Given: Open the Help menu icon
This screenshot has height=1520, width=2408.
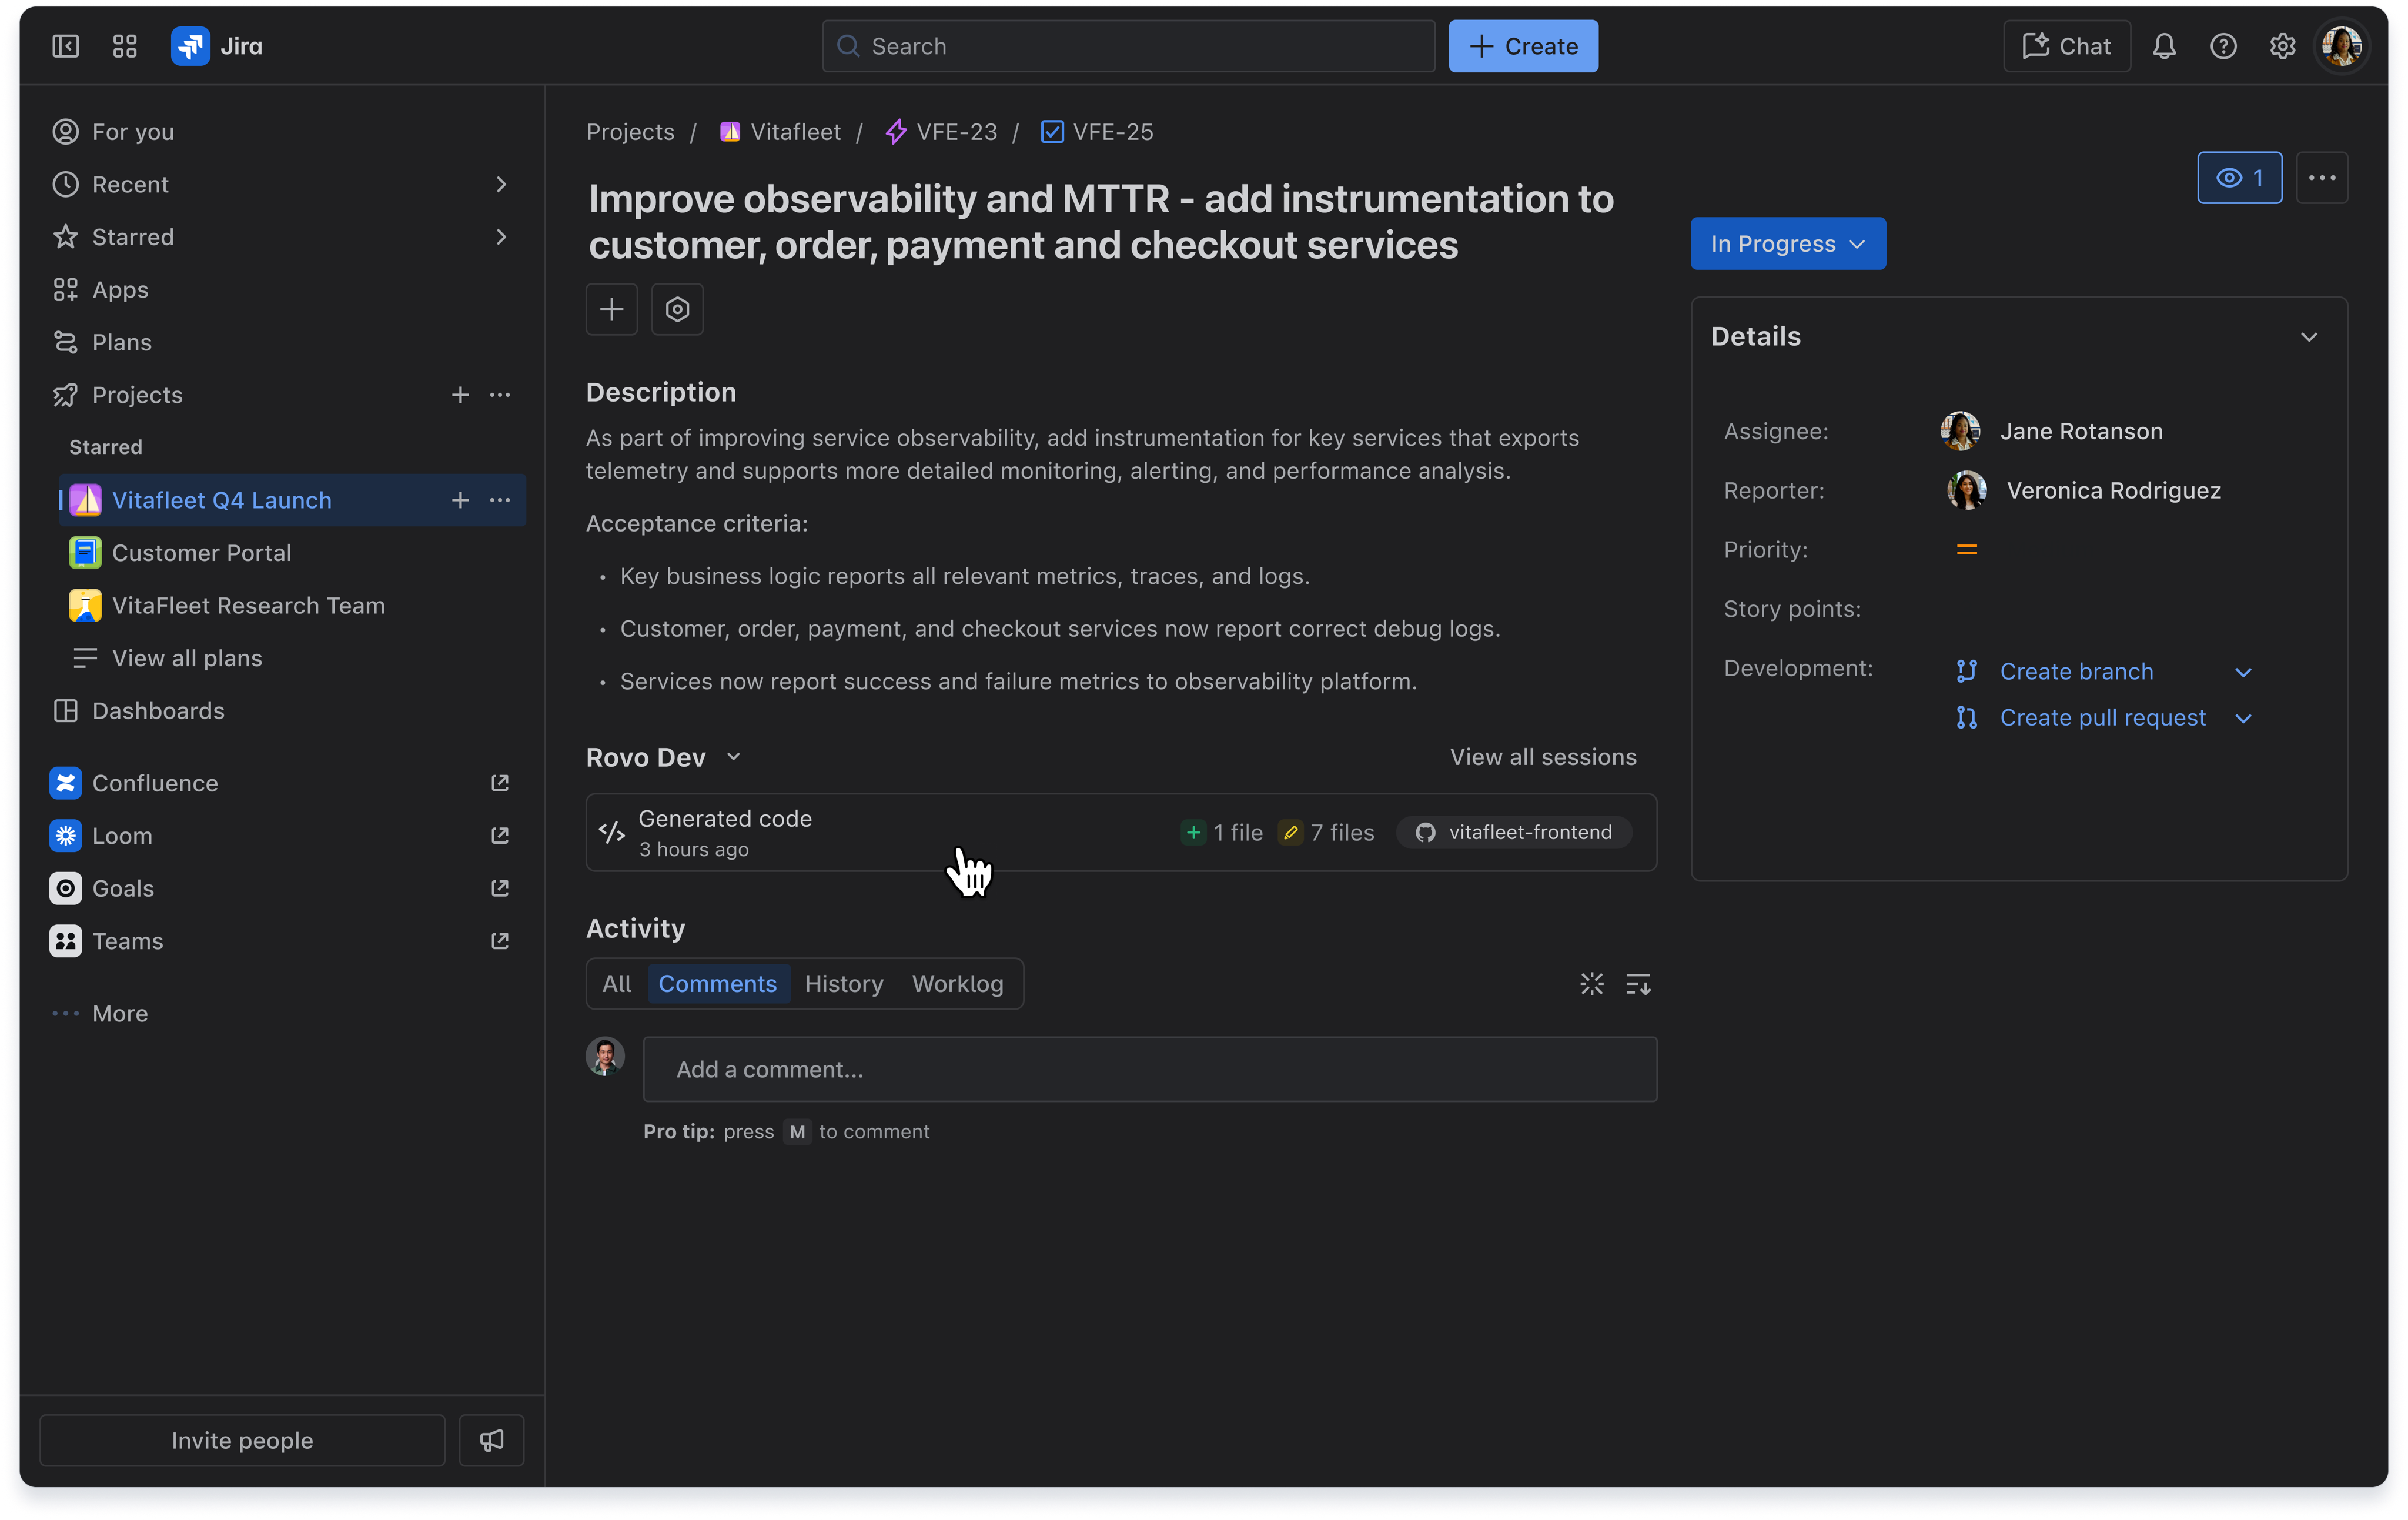Looking at the screenshot, I should tap(2223, 46).
